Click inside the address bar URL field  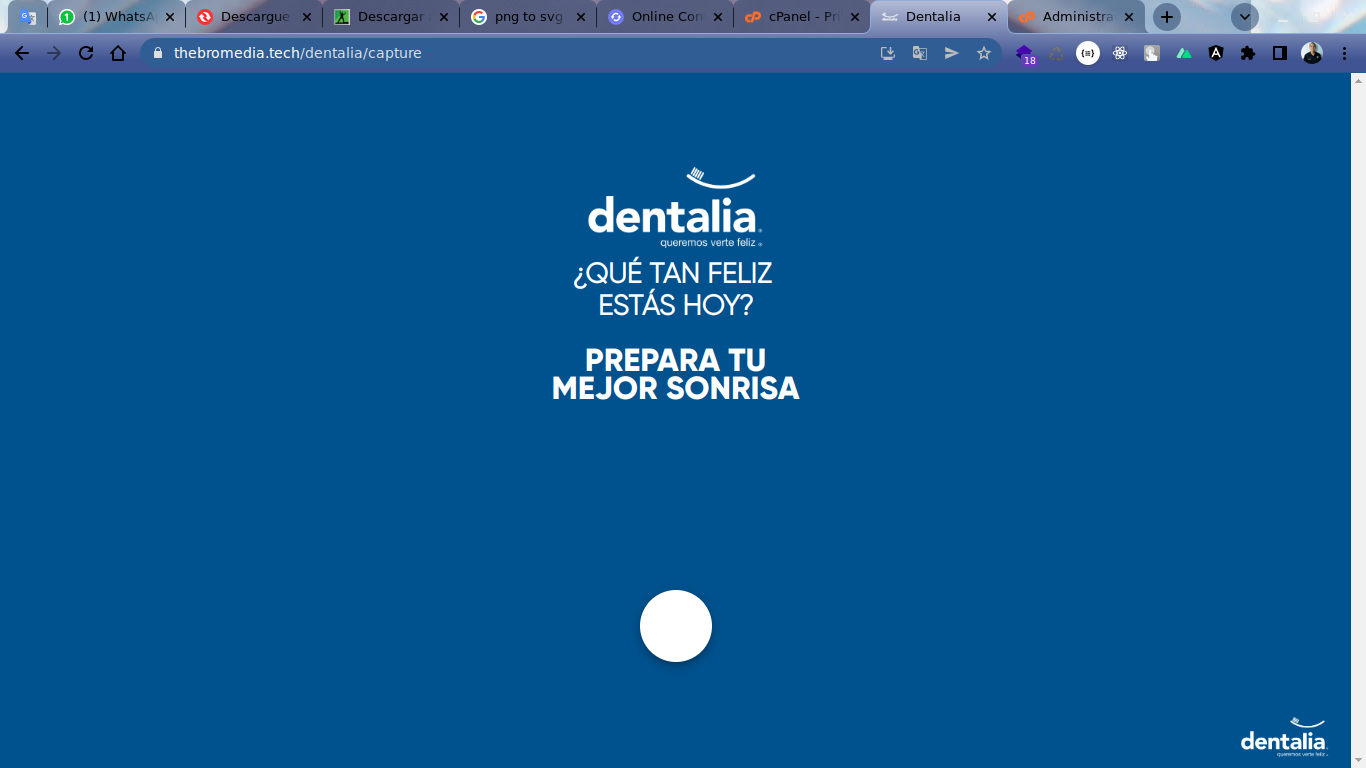400,53
